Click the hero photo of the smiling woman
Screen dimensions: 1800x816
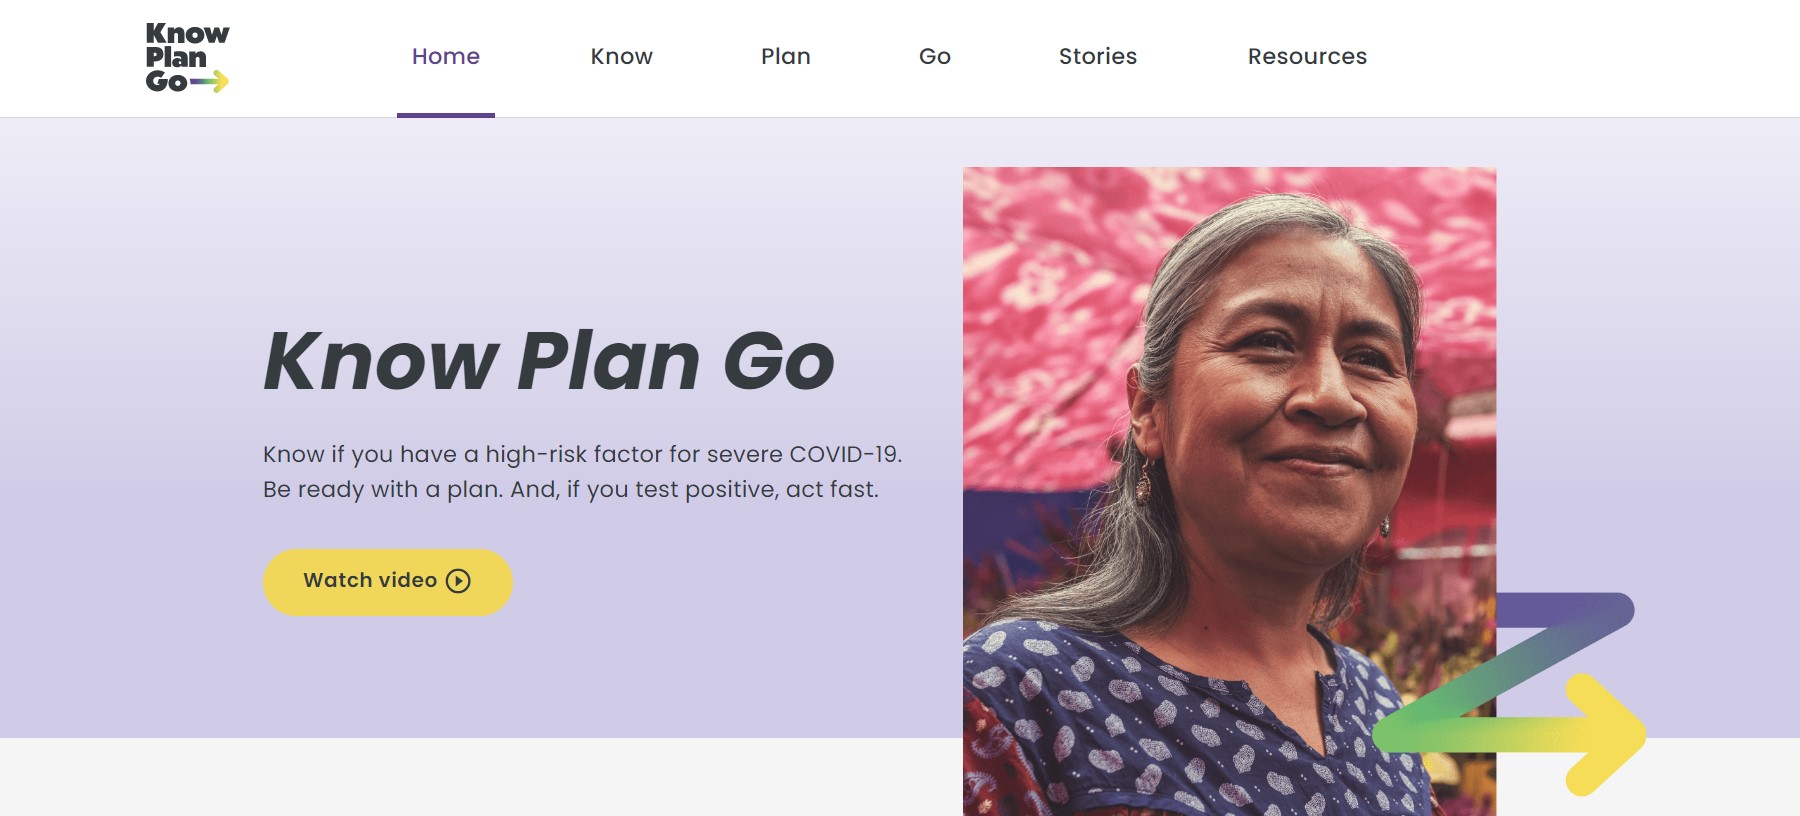click(x=1230, y=420)
